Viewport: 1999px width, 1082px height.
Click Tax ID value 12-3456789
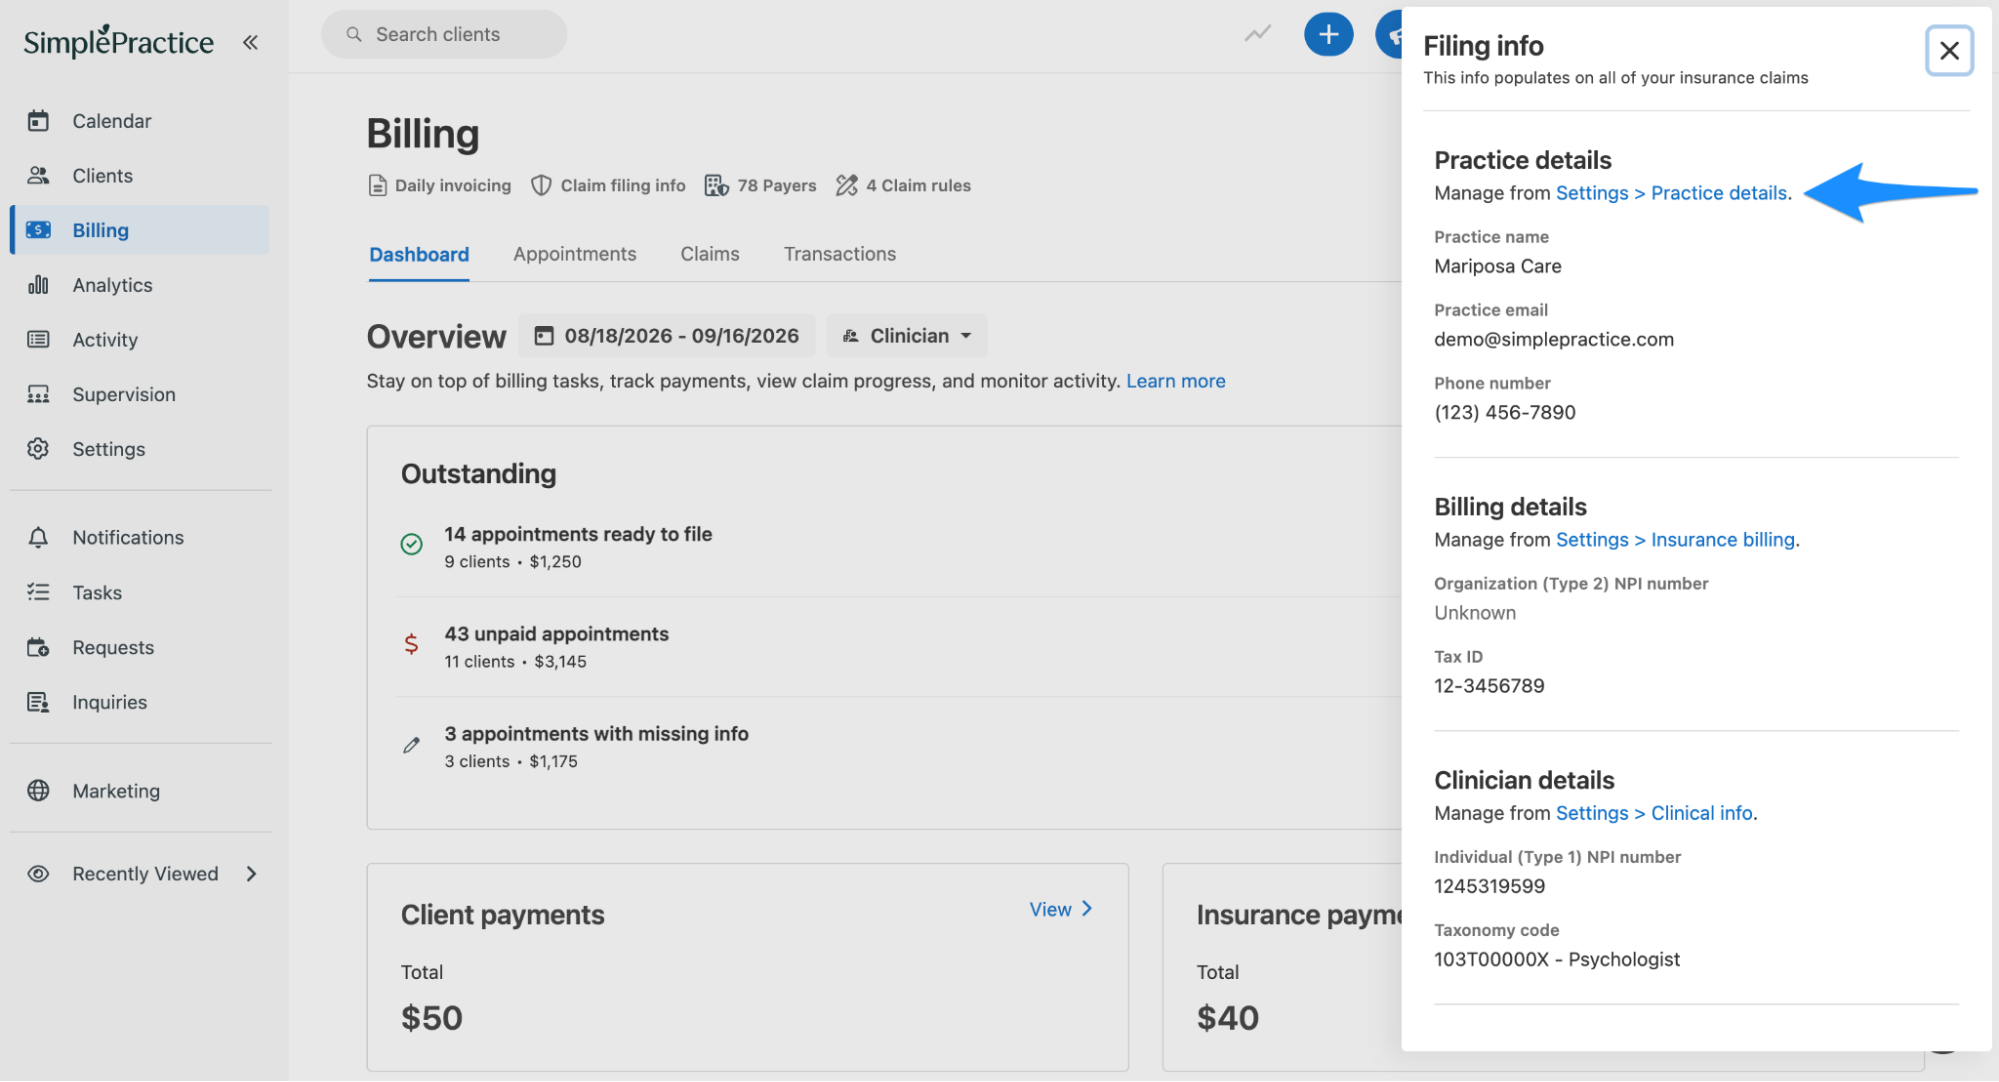[x=1489, y=687]
